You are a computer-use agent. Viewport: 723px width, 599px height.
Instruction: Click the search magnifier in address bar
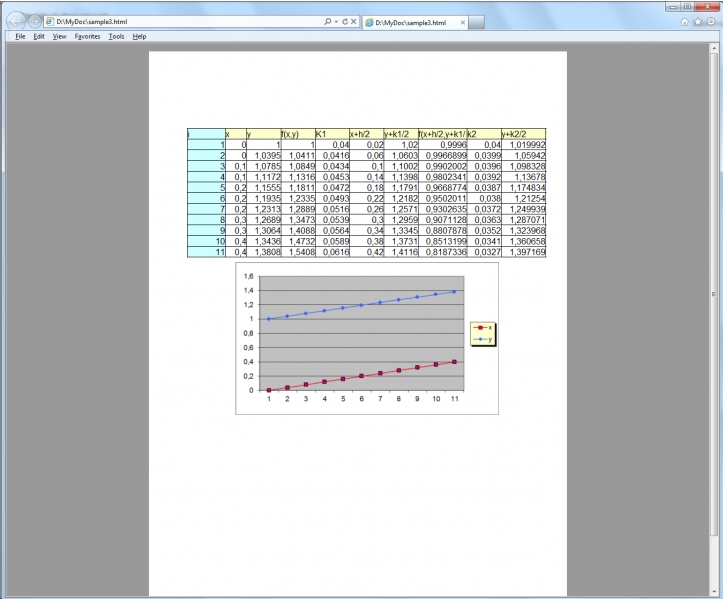tap(327, 22)
